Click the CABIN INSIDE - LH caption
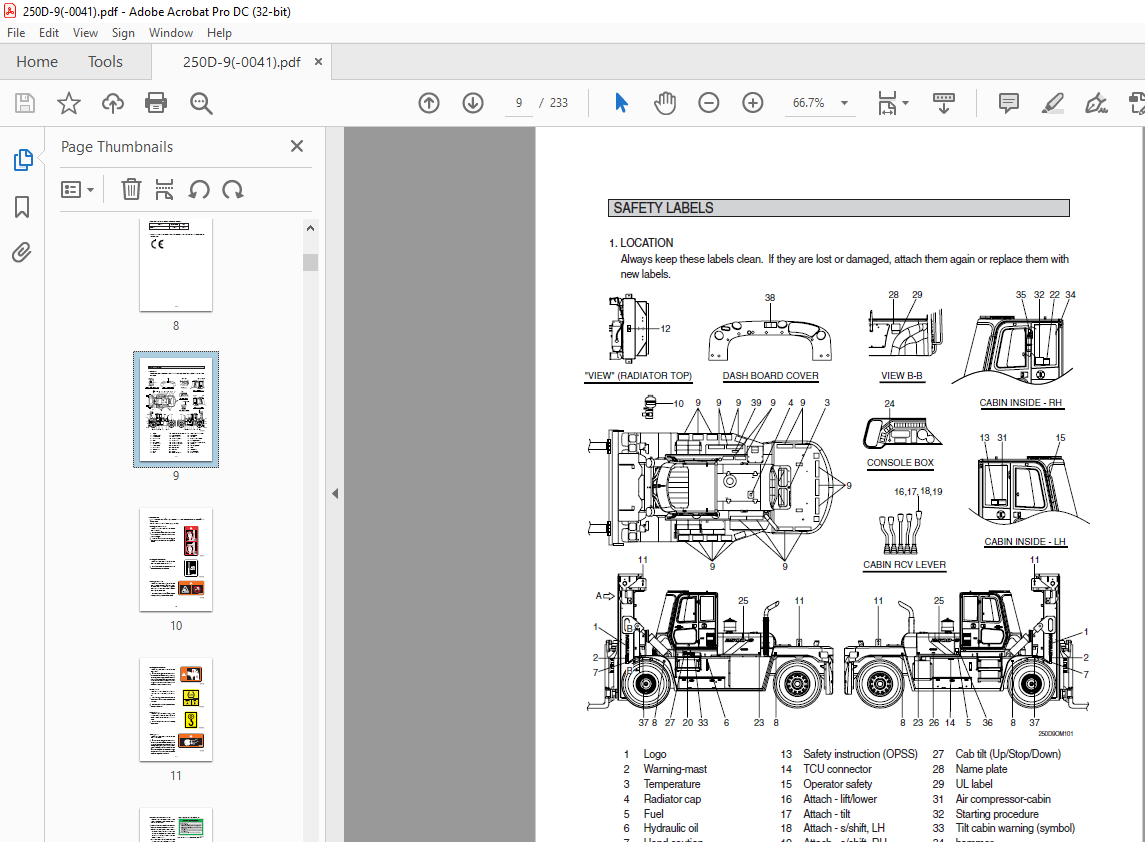Image resolution: width=1145 pixels, height=842 pixels. pos(1025,542)
